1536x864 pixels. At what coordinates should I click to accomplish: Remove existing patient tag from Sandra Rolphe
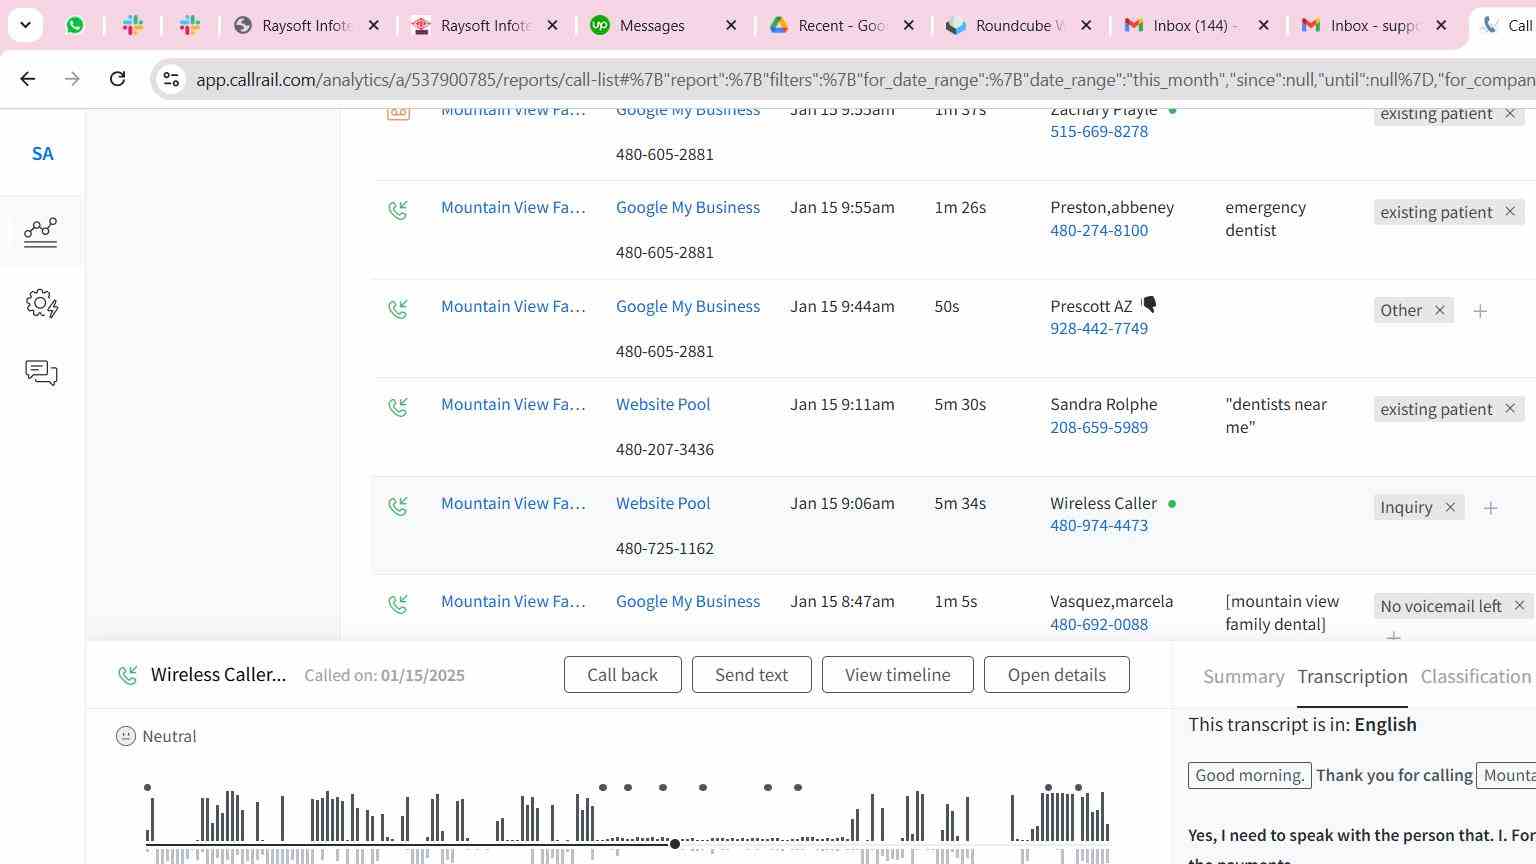(x=1510, y=409)
